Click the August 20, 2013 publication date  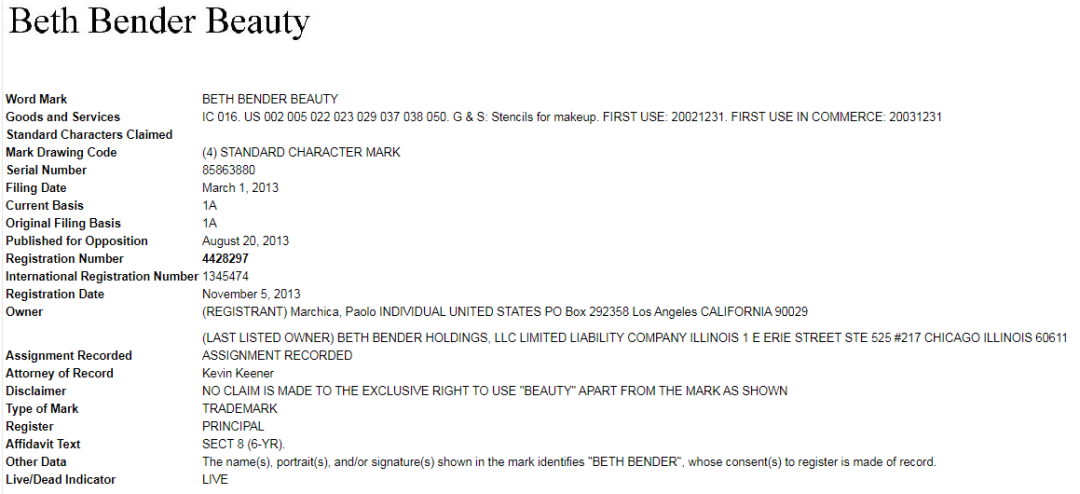click(244, 241)
